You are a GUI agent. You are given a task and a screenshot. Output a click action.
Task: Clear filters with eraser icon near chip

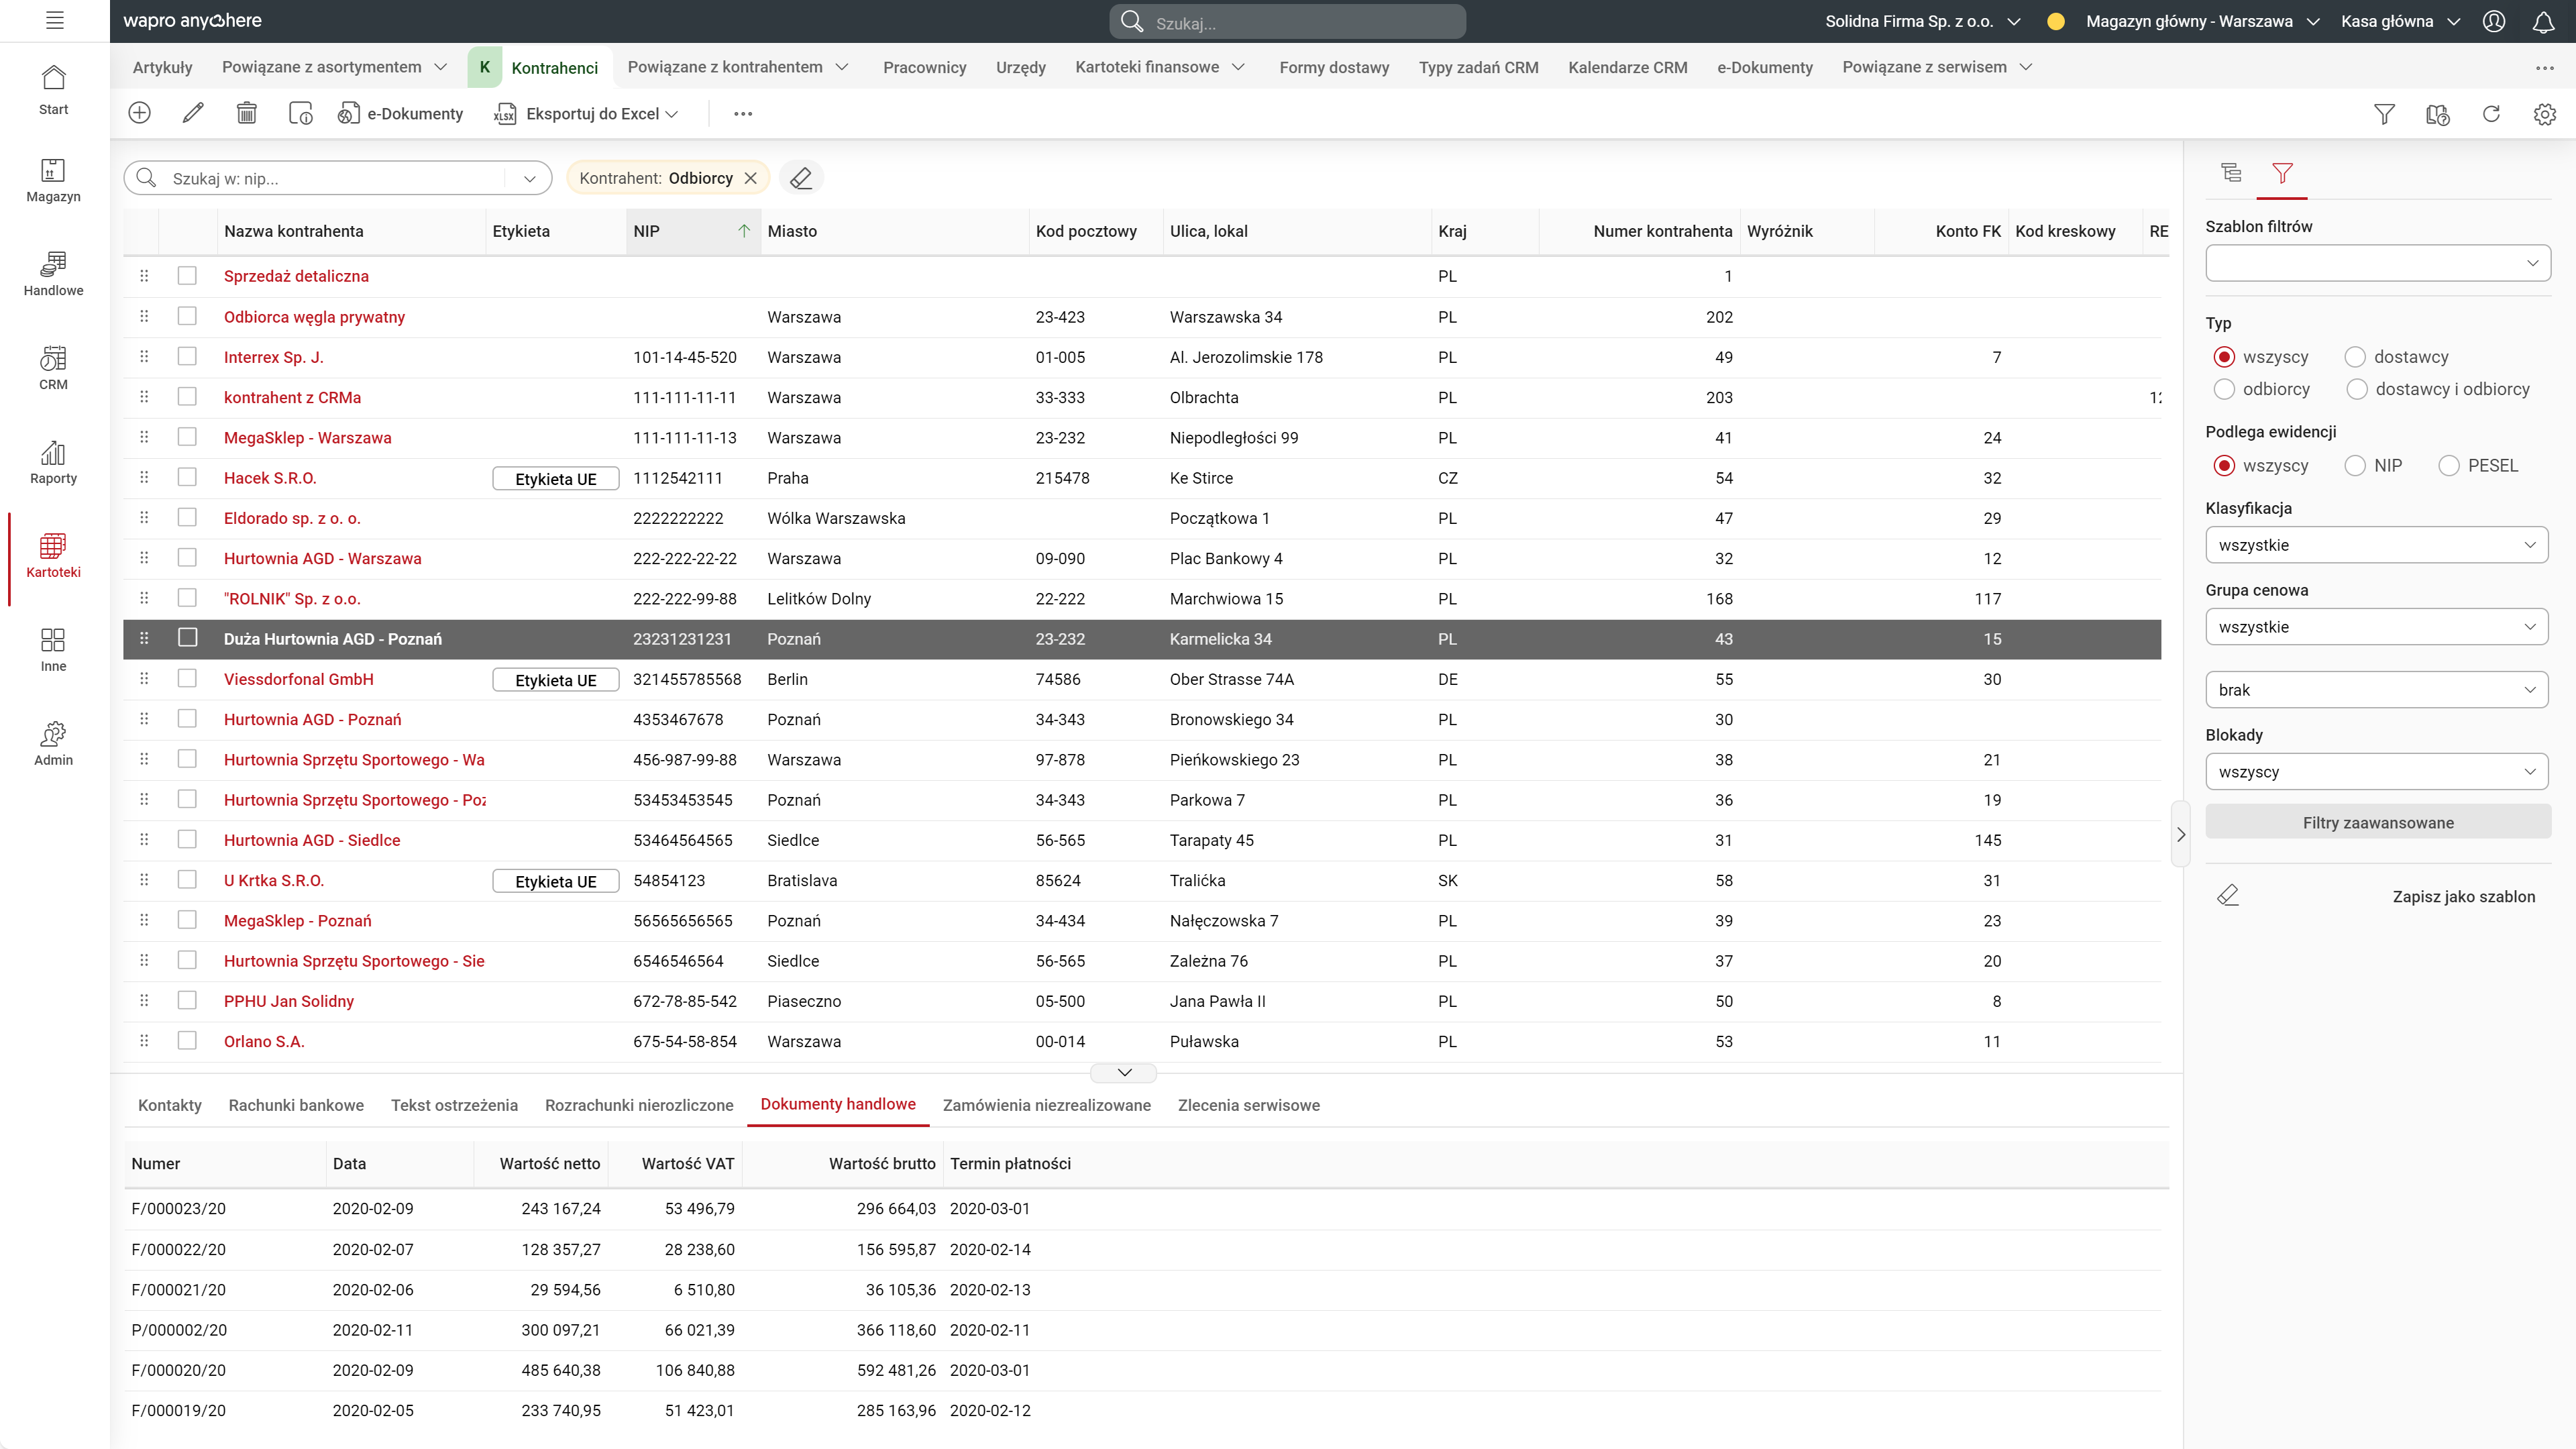[801, 178]
